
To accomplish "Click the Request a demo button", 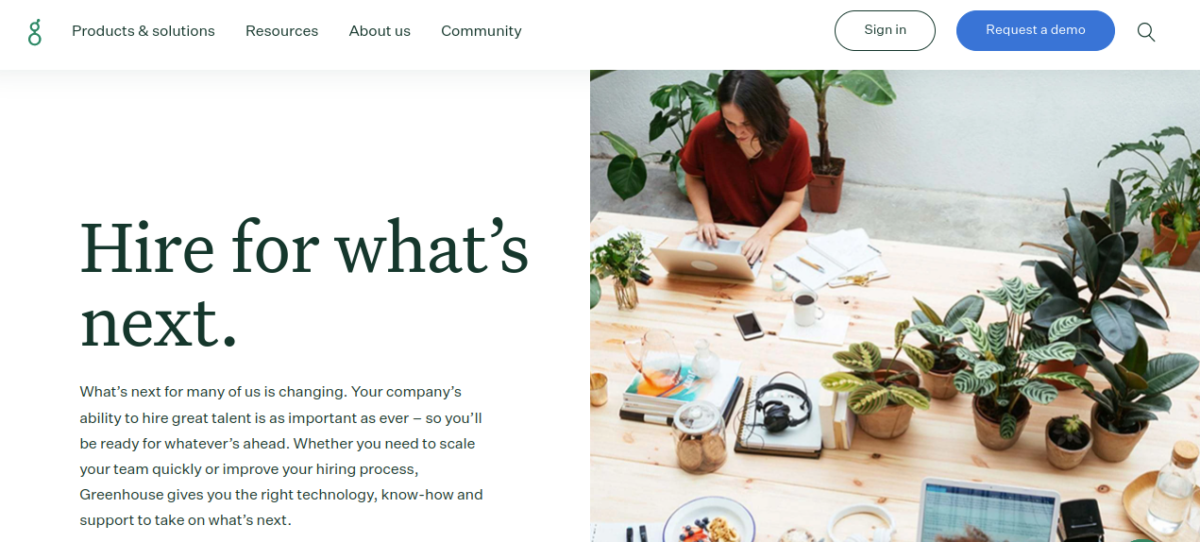I will point(1035,30).
